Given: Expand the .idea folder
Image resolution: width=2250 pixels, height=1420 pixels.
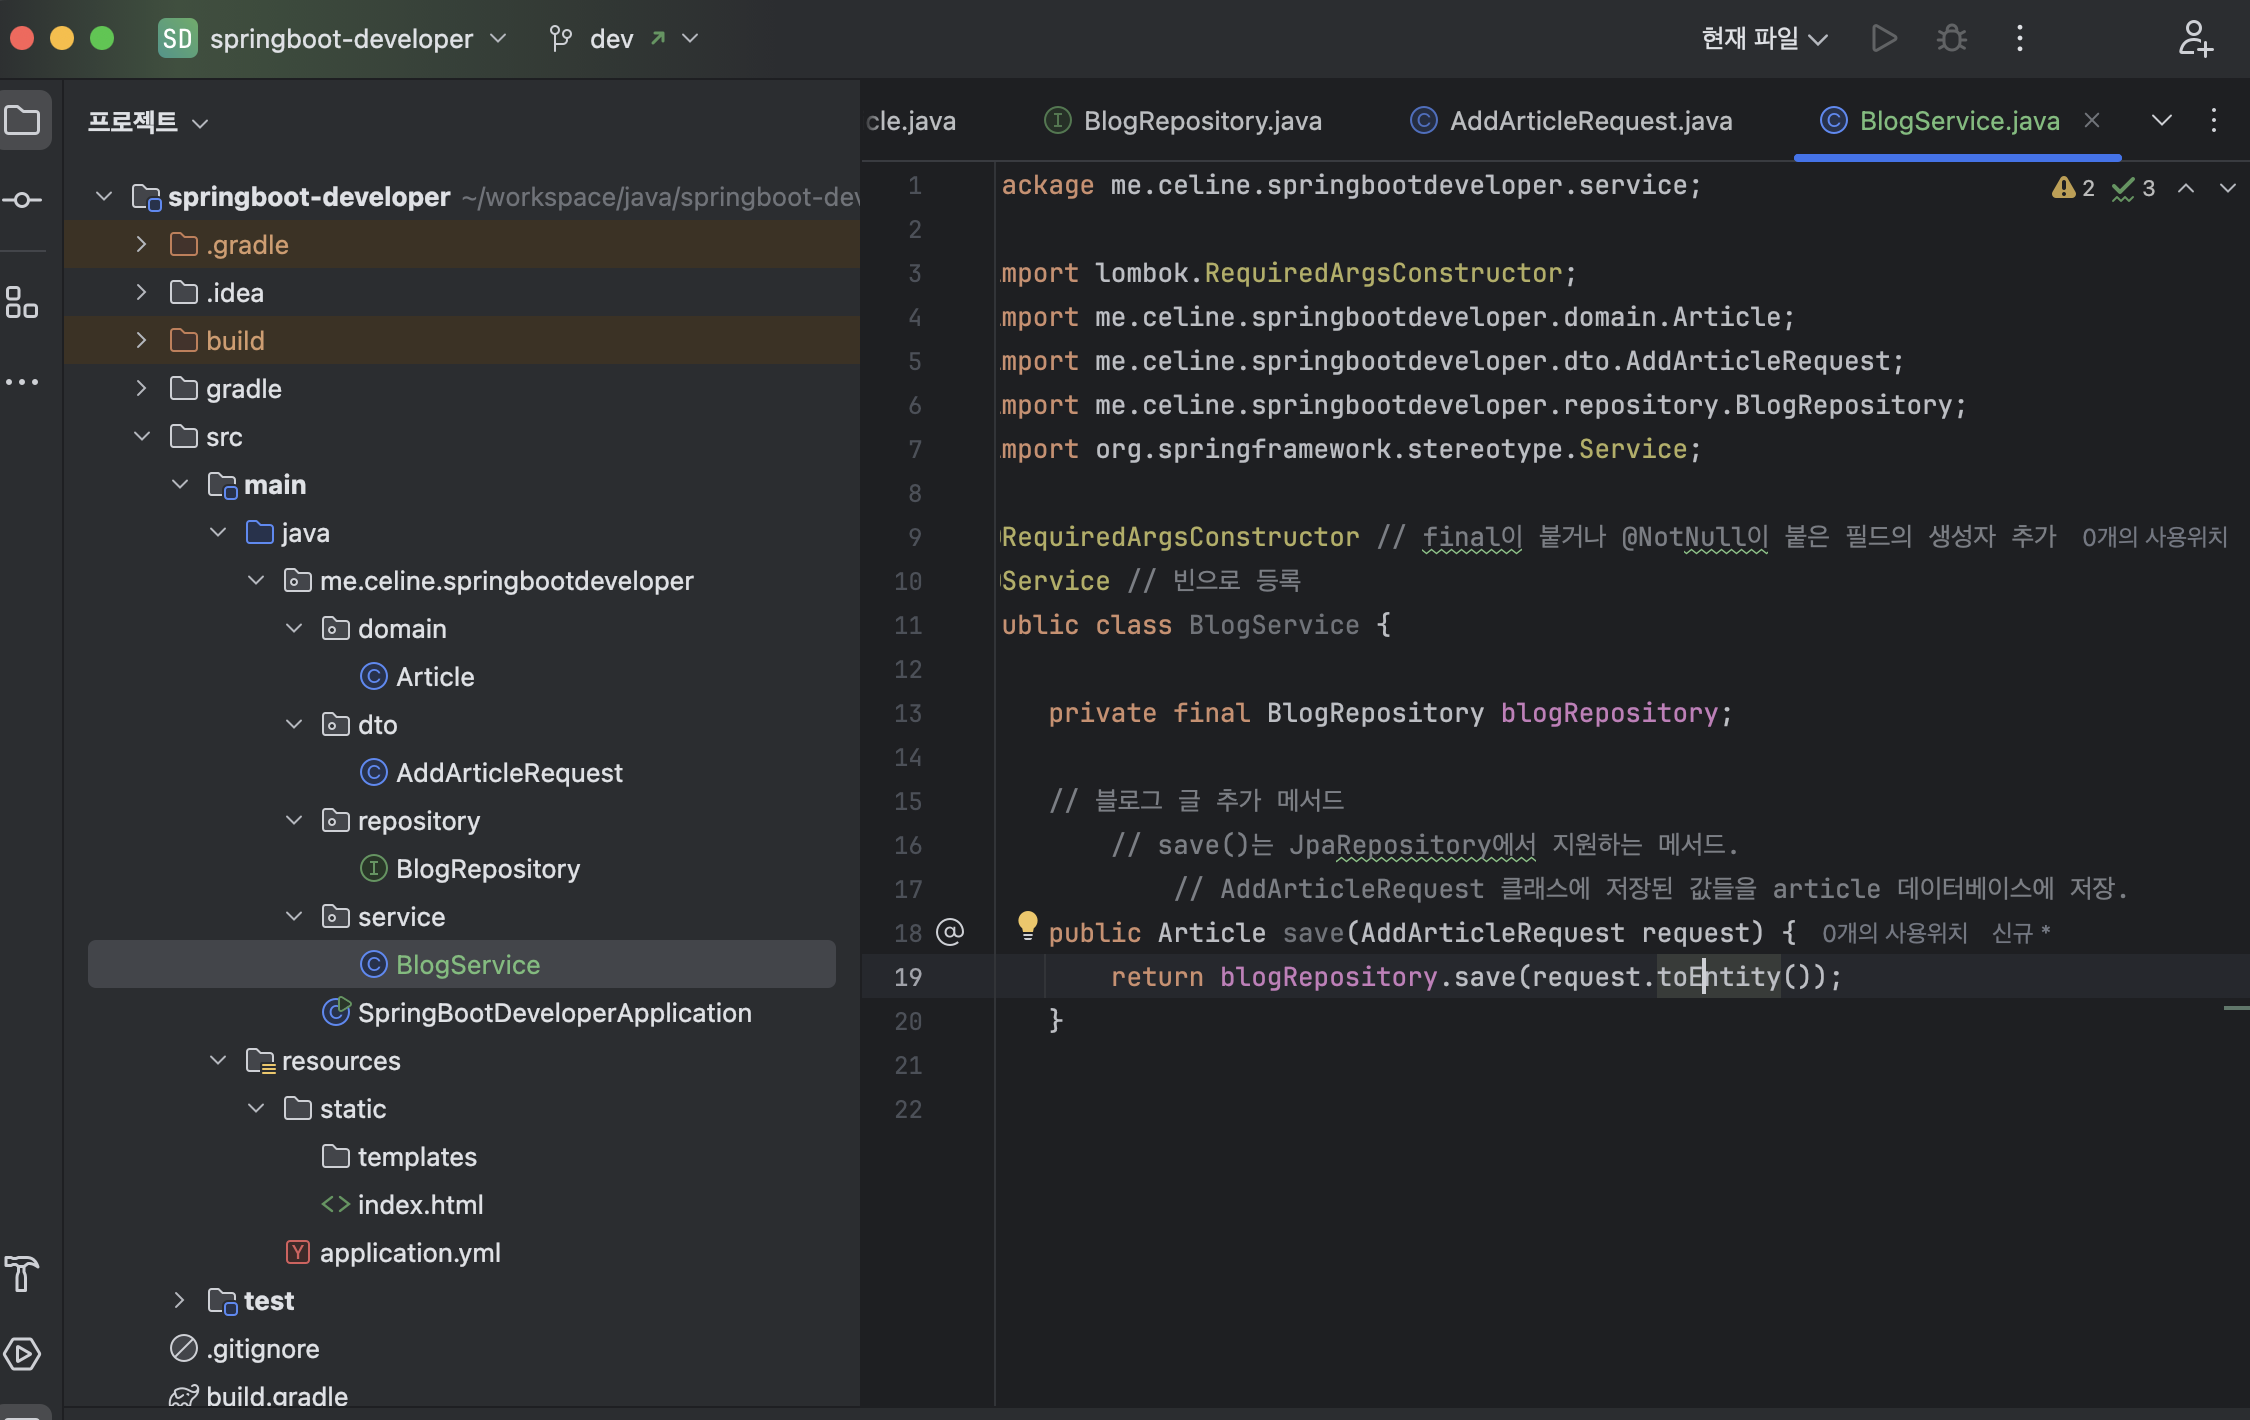Looking at the screenshot, I should (x=141, y=293).
